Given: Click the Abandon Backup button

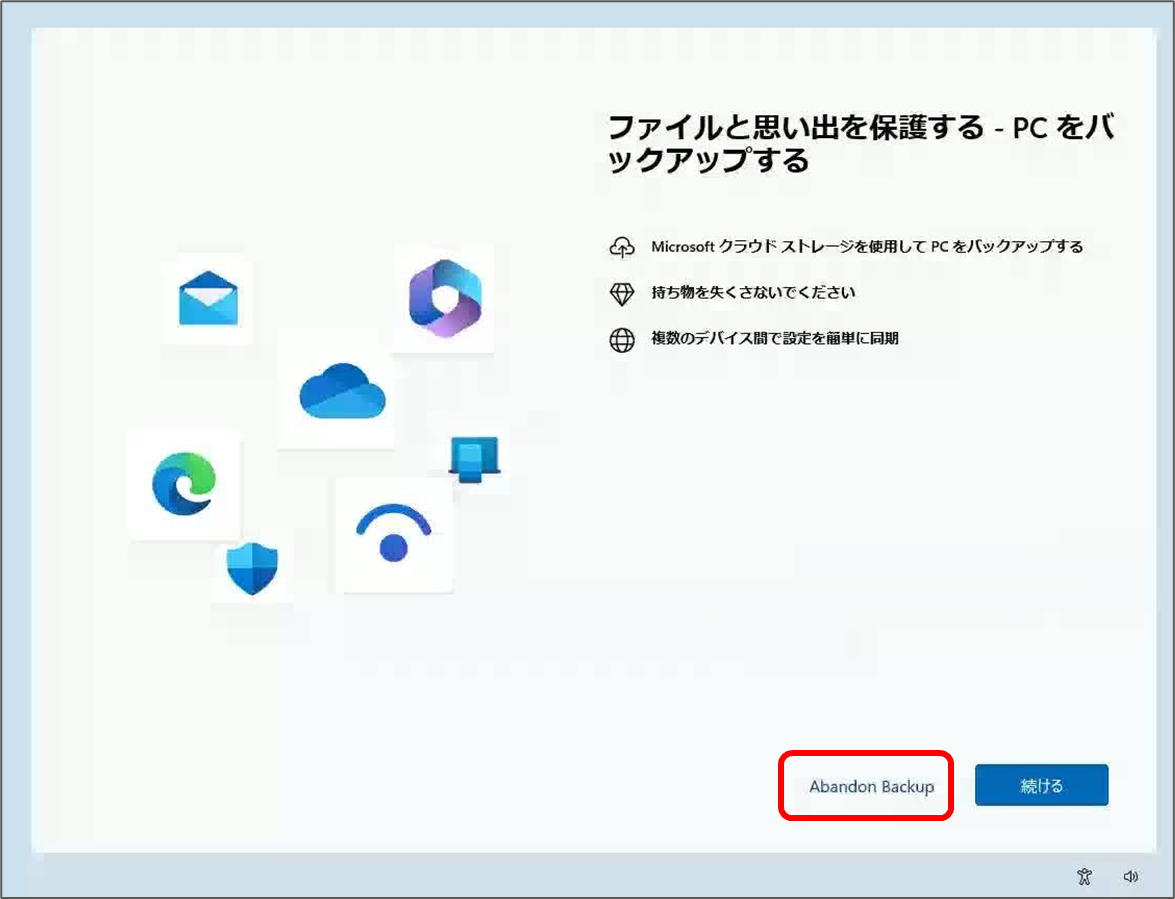Looking at the screenshot, I should pyautogui.click(x=872, y=786).
